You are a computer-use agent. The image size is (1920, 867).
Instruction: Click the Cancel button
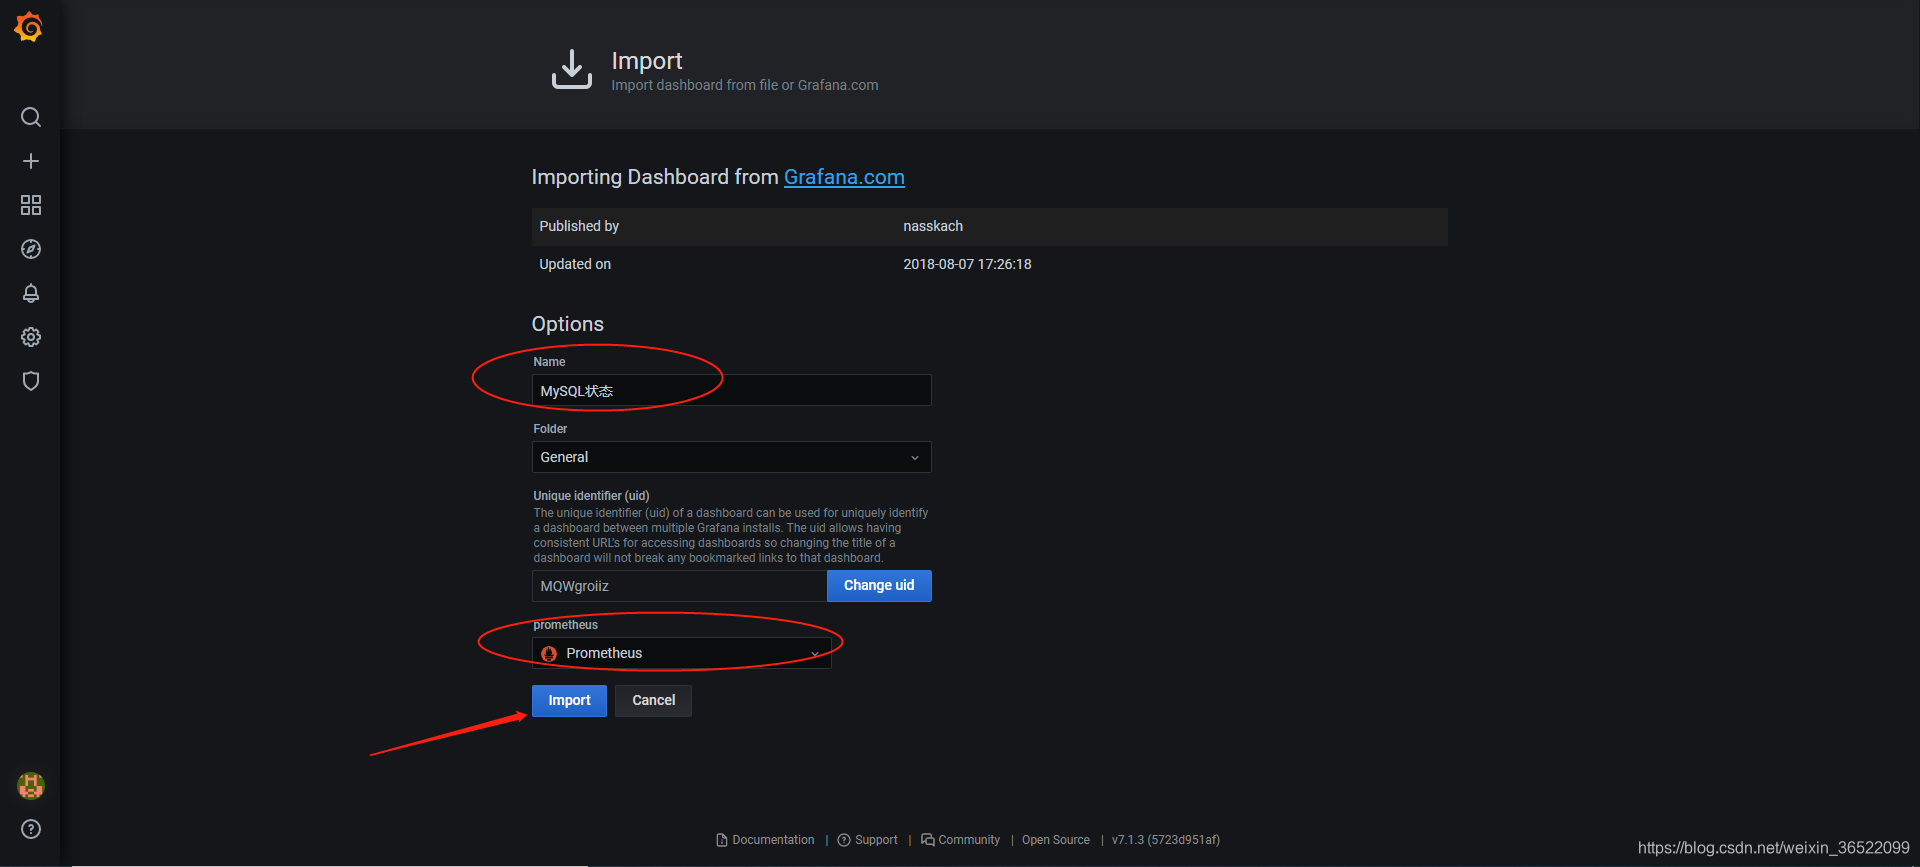(x=653, y=701)
